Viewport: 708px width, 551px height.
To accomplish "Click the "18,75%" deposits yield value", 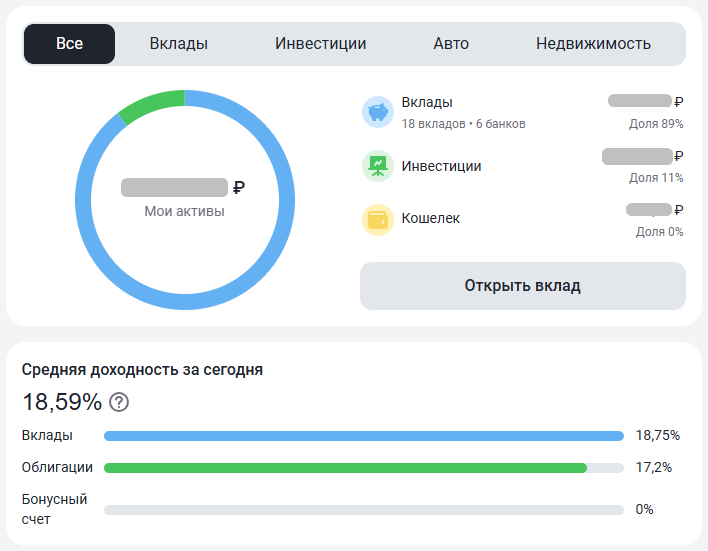I will pos(658,435).
